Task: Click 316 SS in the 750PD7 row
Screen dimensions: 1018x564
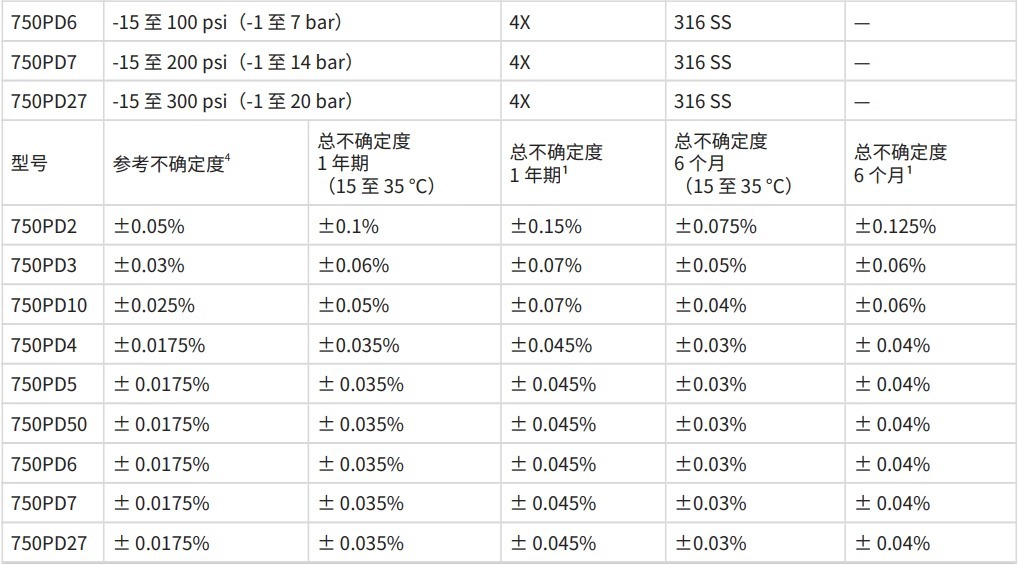Action: pos(703,62)
